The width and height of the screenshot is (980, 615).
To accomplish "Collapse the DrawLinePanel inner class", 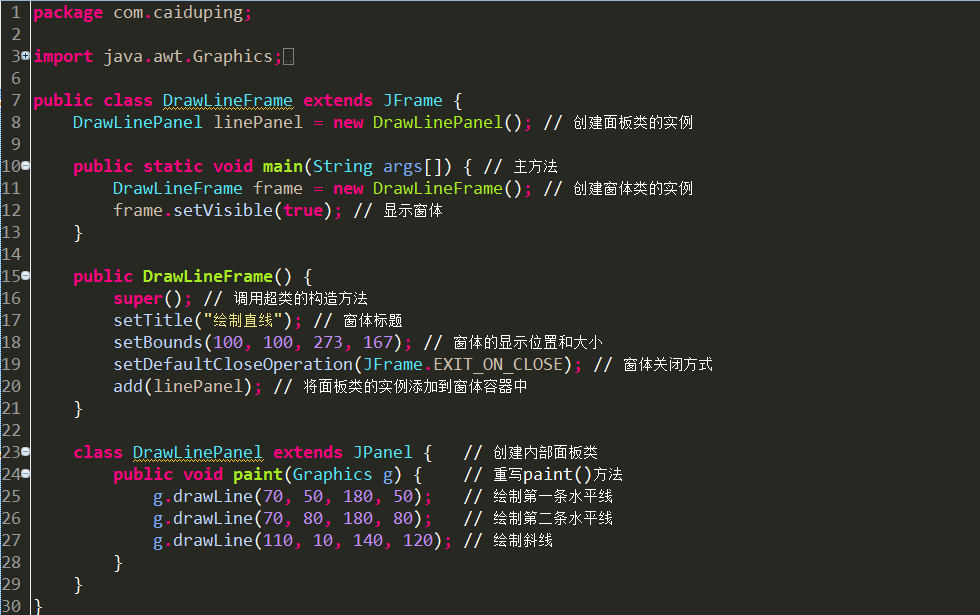I will coord(26,451).
